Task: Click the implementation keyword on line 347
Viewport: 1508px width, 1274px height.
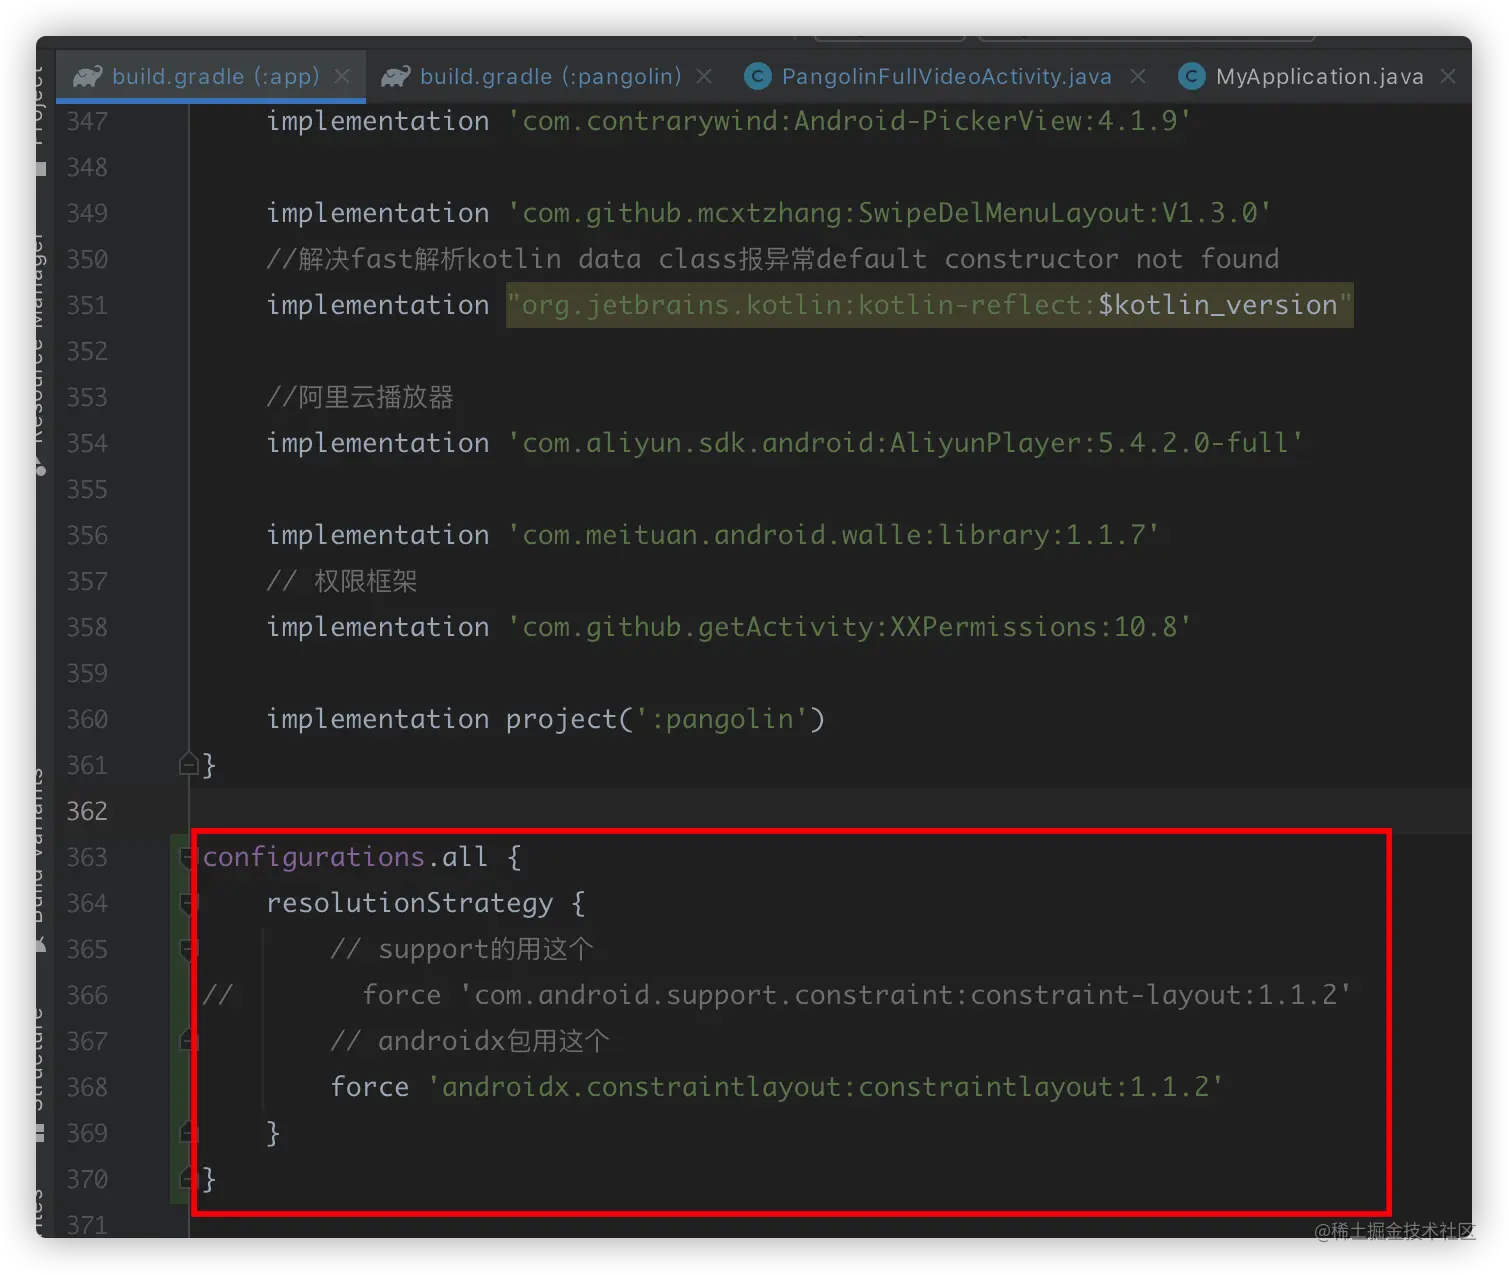Action: (378, 121)
